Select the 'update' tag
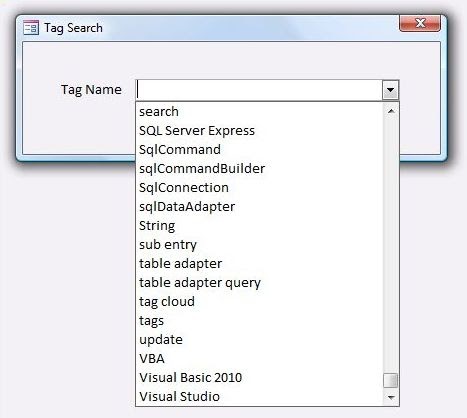This screenshot has height=418, width=467. pyautogui.click(x=260, y=340)
